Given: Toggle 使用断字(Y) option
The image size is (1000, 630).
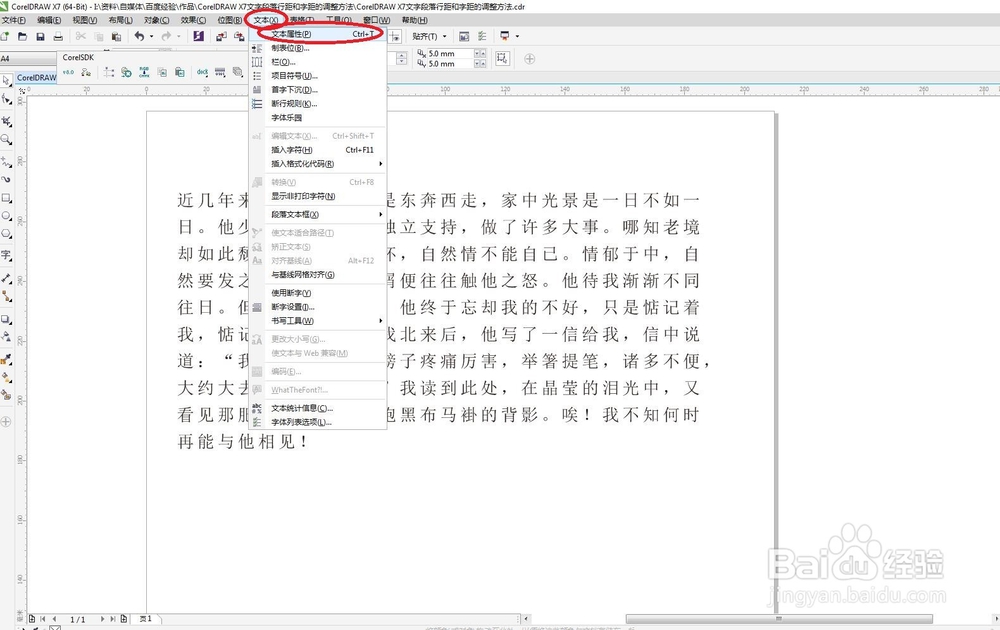Looking at the screenshot, I should [x=319, y=293].
